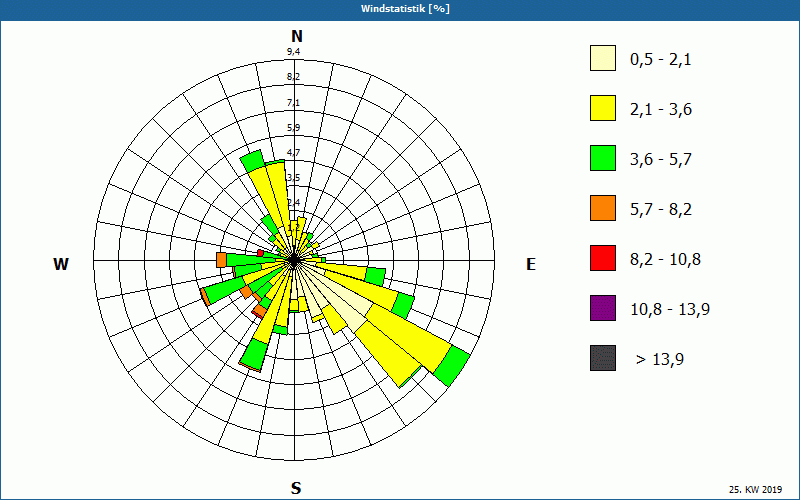Click the green tip of the longest southeast bar
This screenshot has width=800, height=500.
(452, 366)
